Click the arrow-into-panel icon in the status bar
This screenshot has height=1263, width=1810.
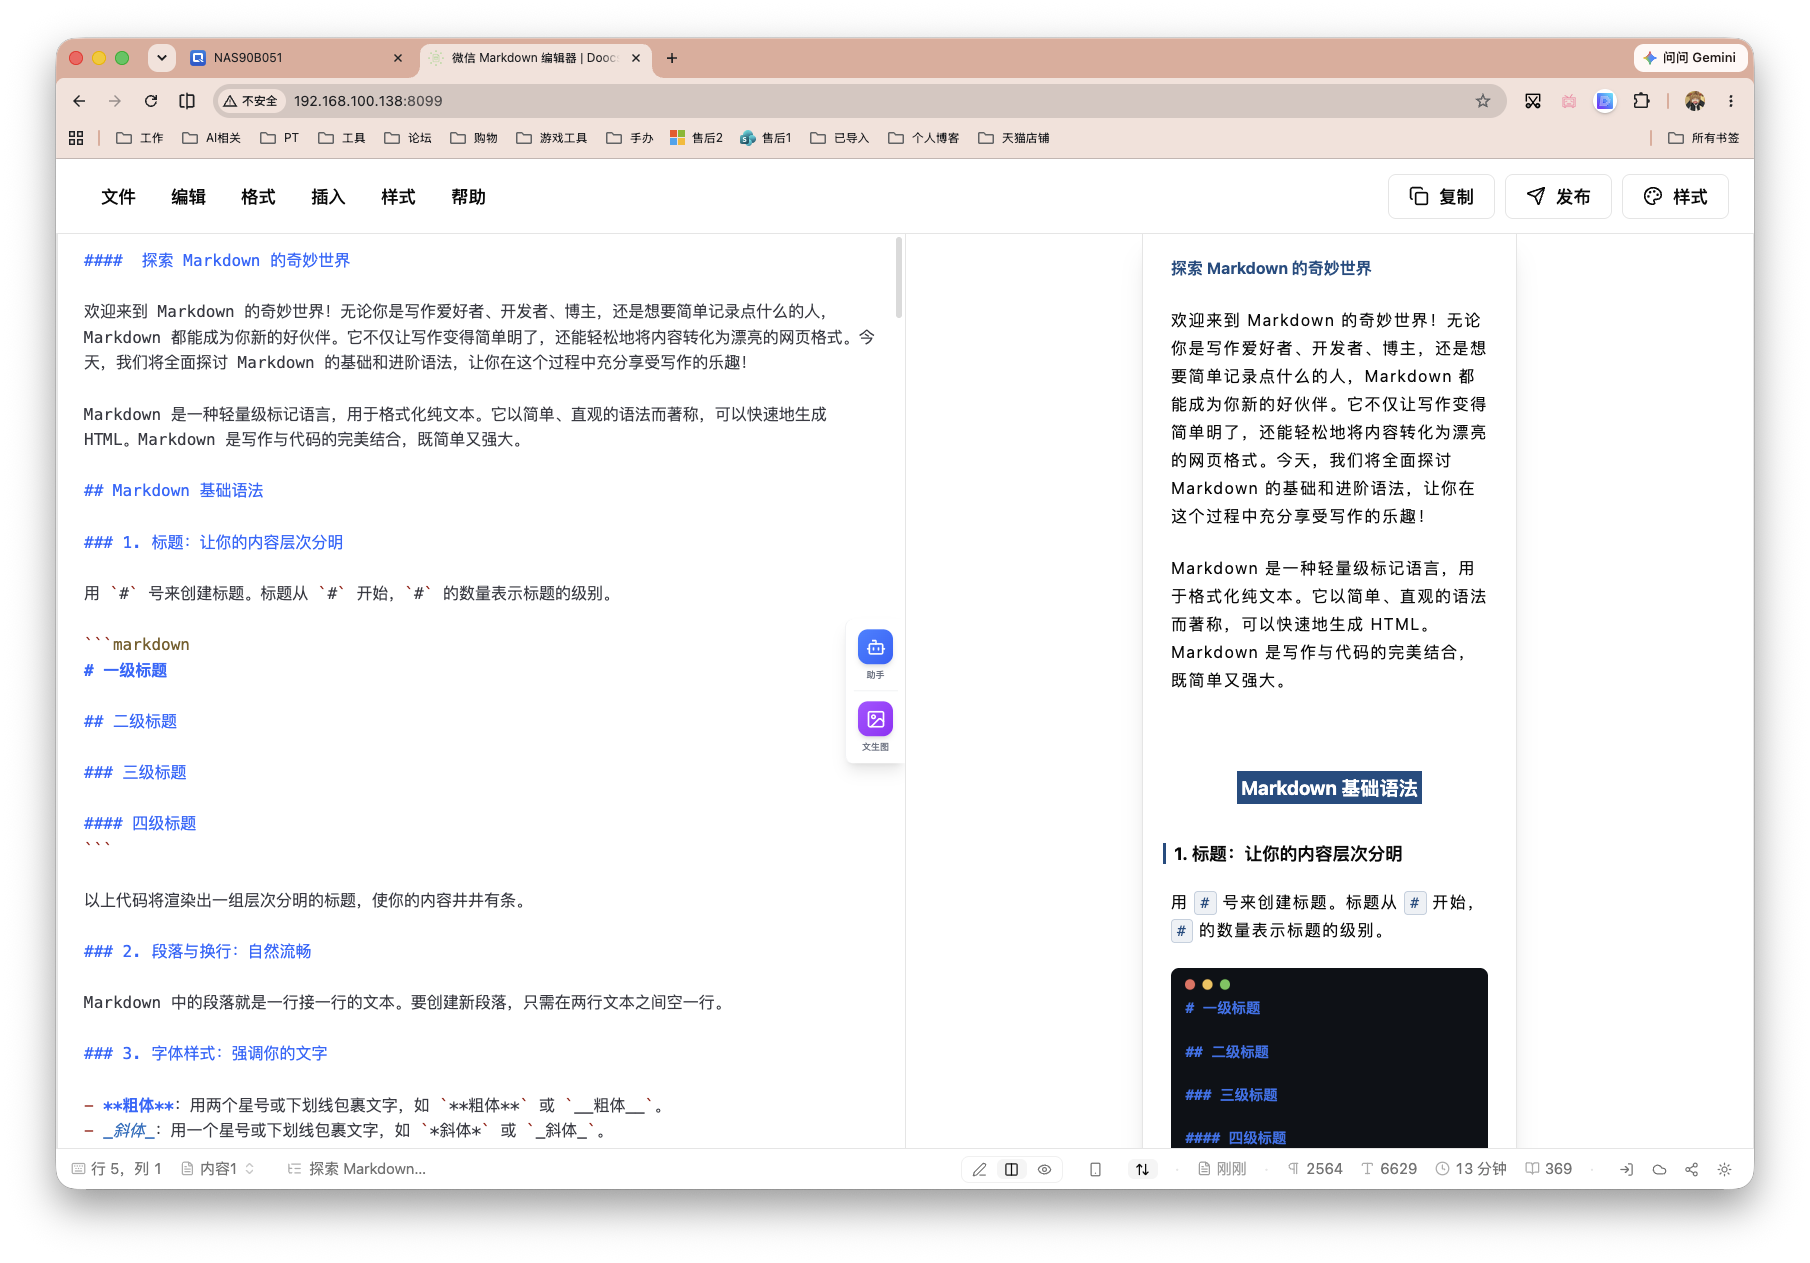[x=1626, y=1169]
